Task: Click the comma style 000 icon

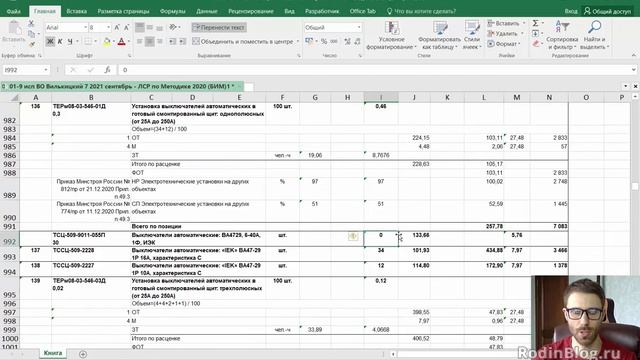Action: point(334,41)
